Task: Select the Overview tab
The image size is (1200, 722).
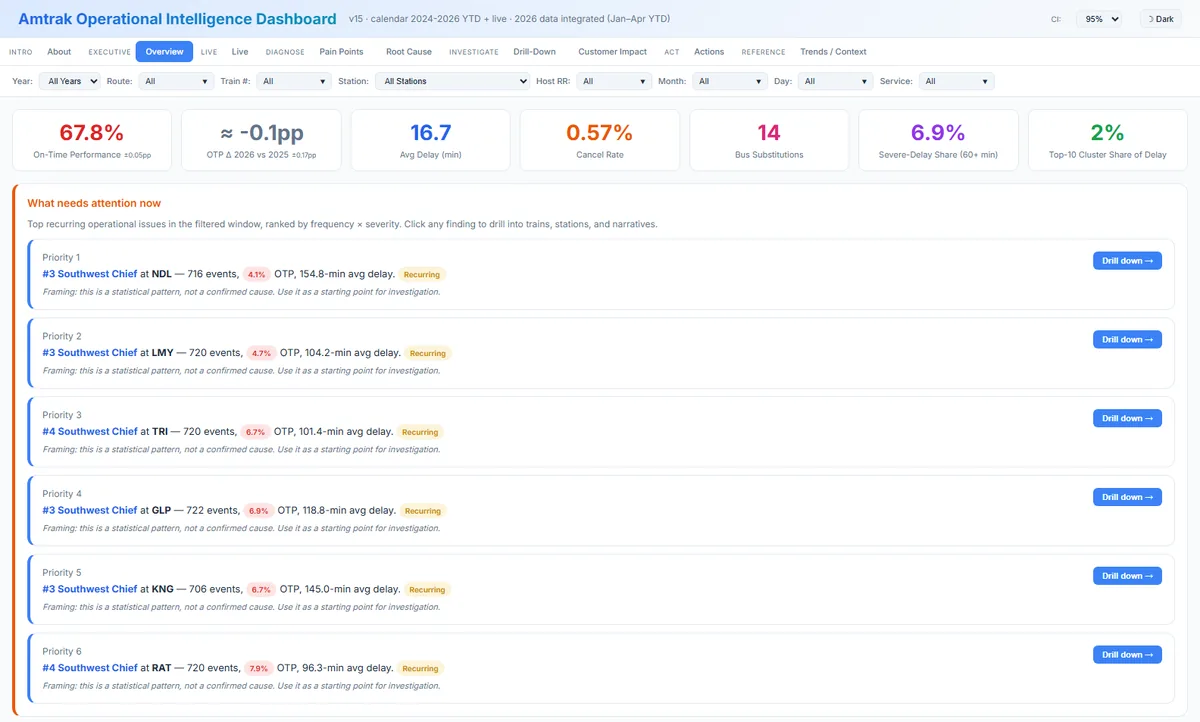Action: (164, 51)
